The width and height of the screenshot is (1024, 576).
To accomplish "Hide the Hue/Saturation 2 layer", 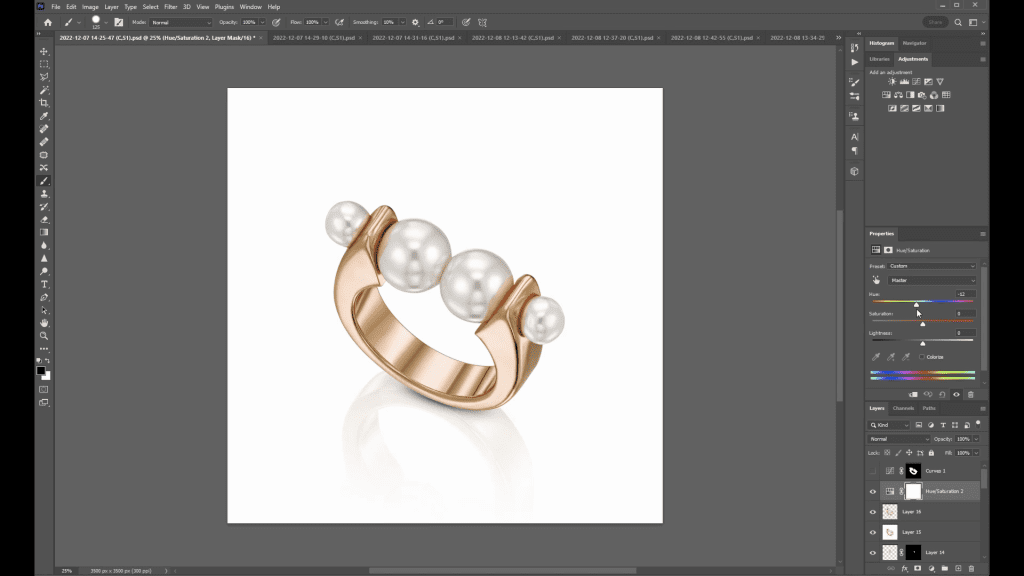I will [x=872, y=491].
